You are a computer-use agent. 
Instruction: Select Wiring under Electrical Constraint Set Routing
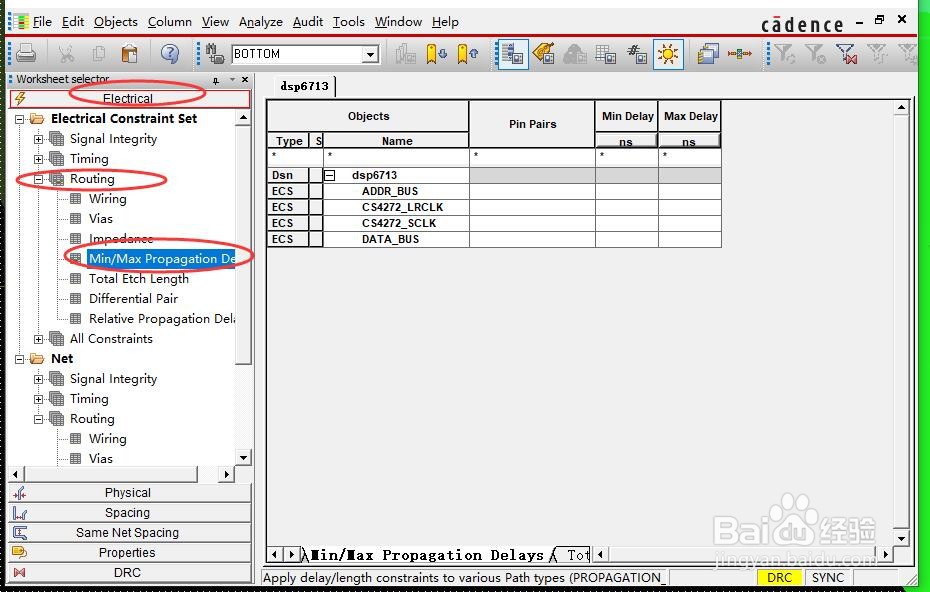coord(107,199)
